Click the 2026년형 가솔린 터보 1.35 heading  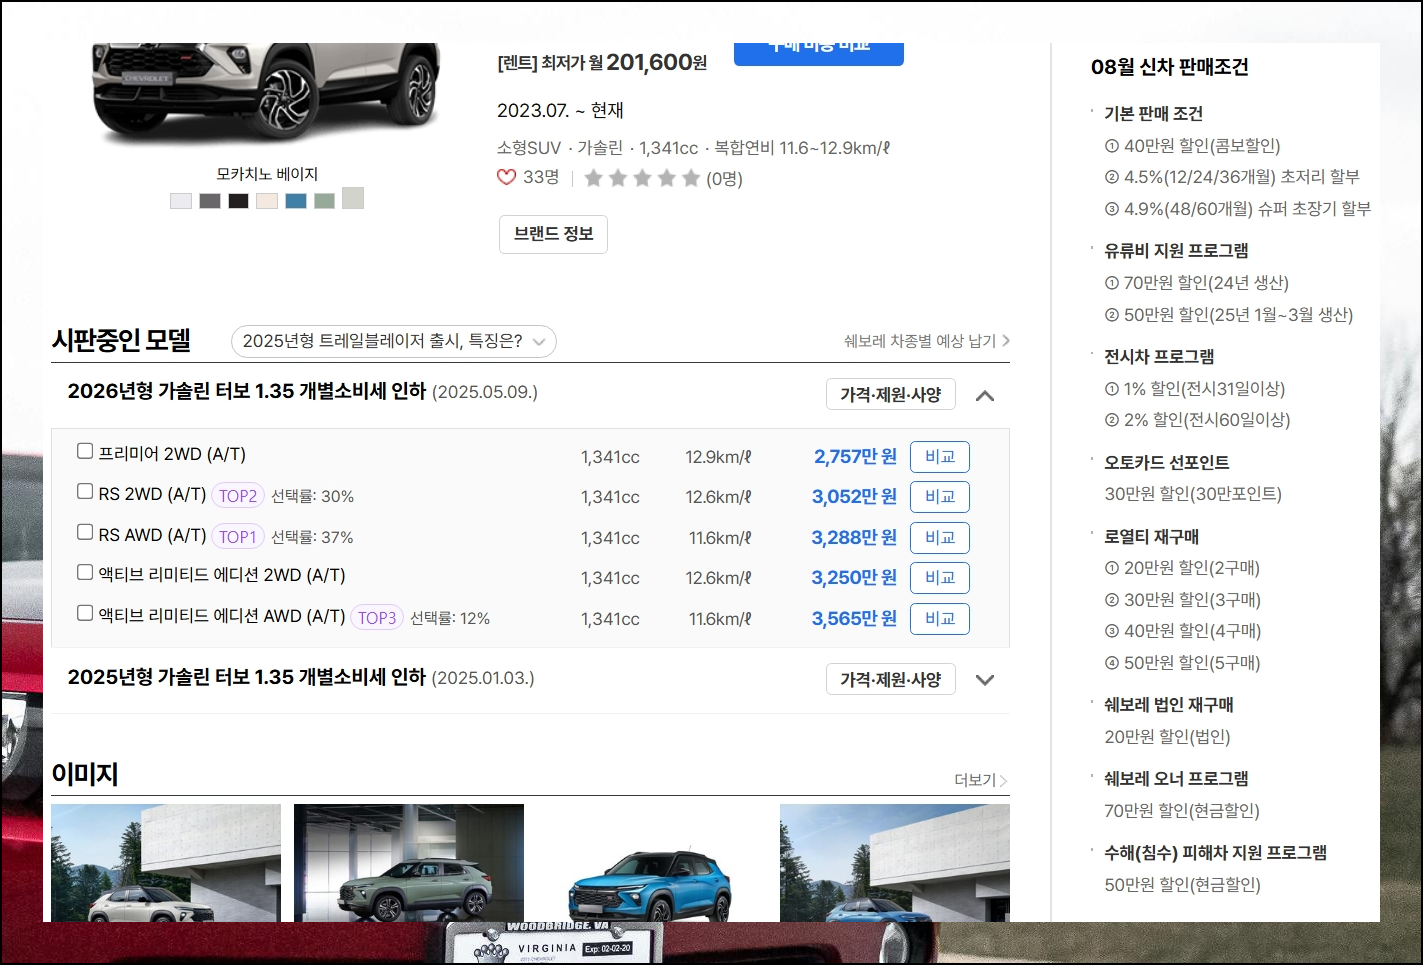[x=247, y=391]
